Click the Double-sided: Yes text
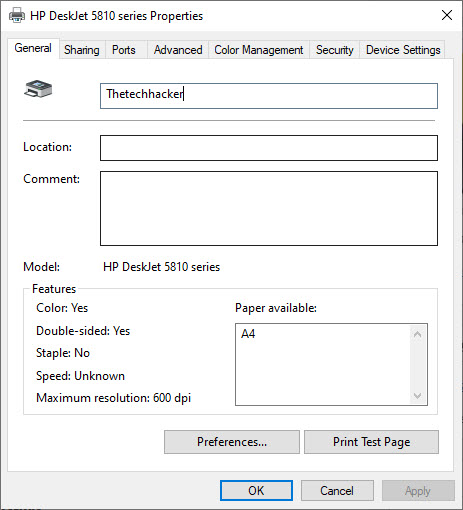The image size is (463, 510). click(x=83, y=331)
